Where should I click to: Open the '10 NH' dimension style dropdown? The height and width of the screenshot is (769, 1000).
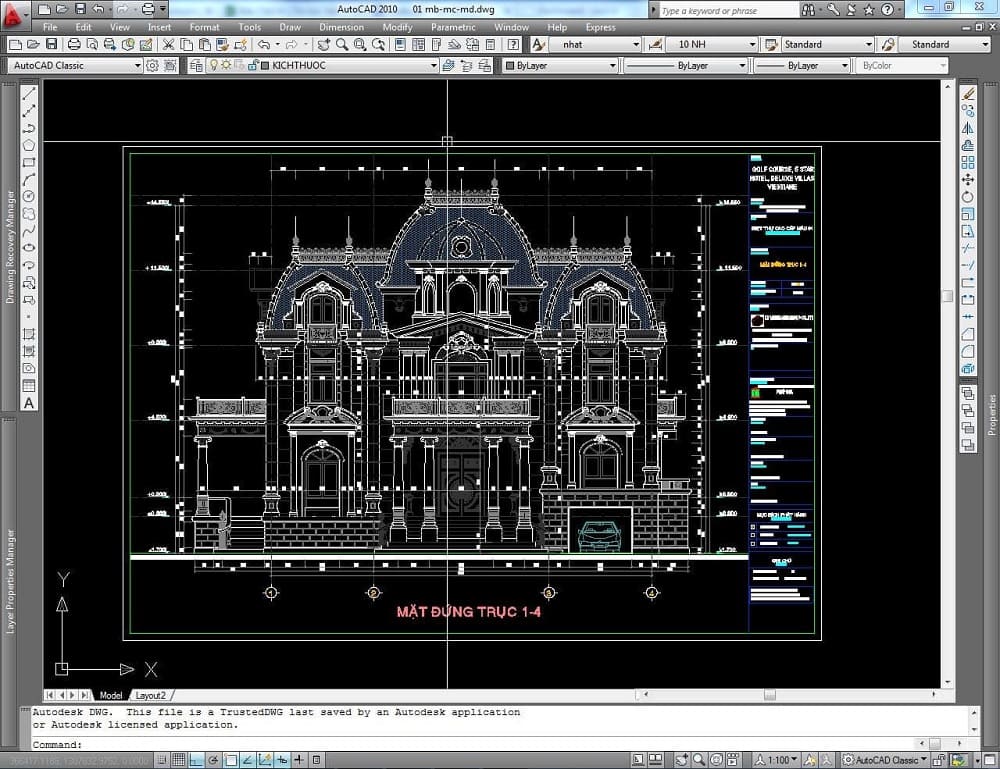coord(750,45)
